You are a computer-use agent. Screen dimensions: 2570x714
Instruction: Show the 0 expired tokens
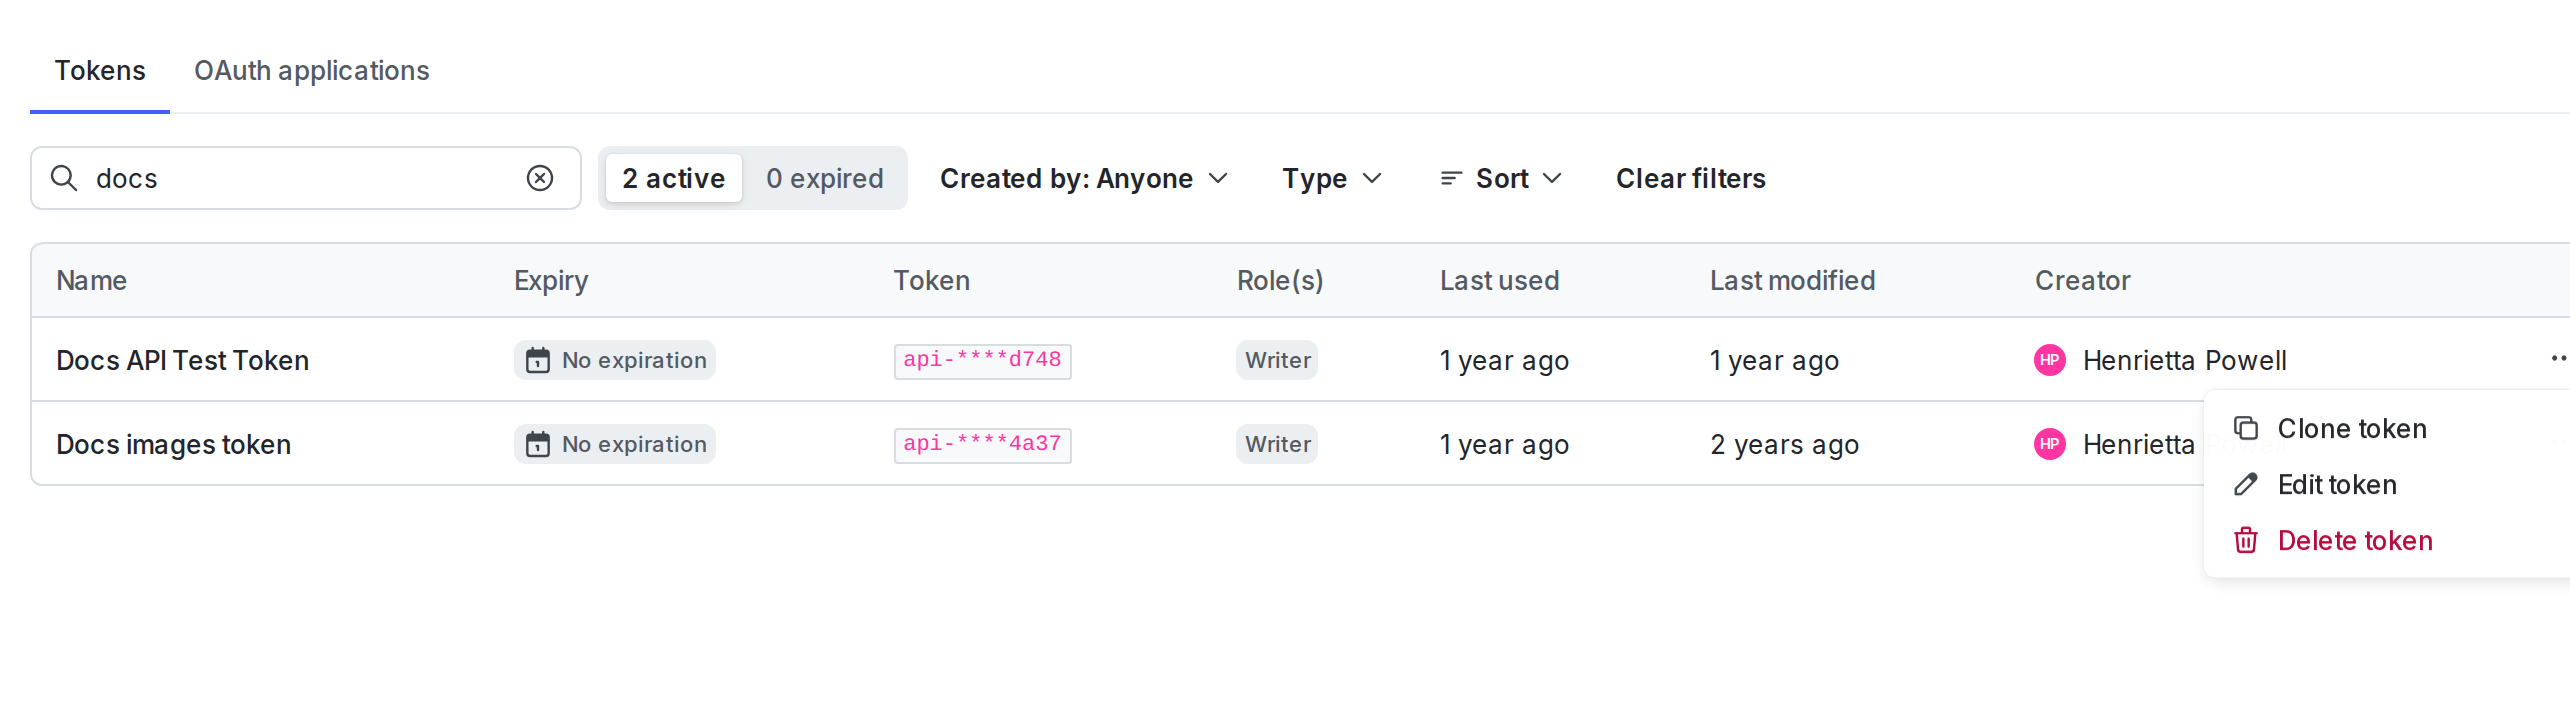click(825, 178)
